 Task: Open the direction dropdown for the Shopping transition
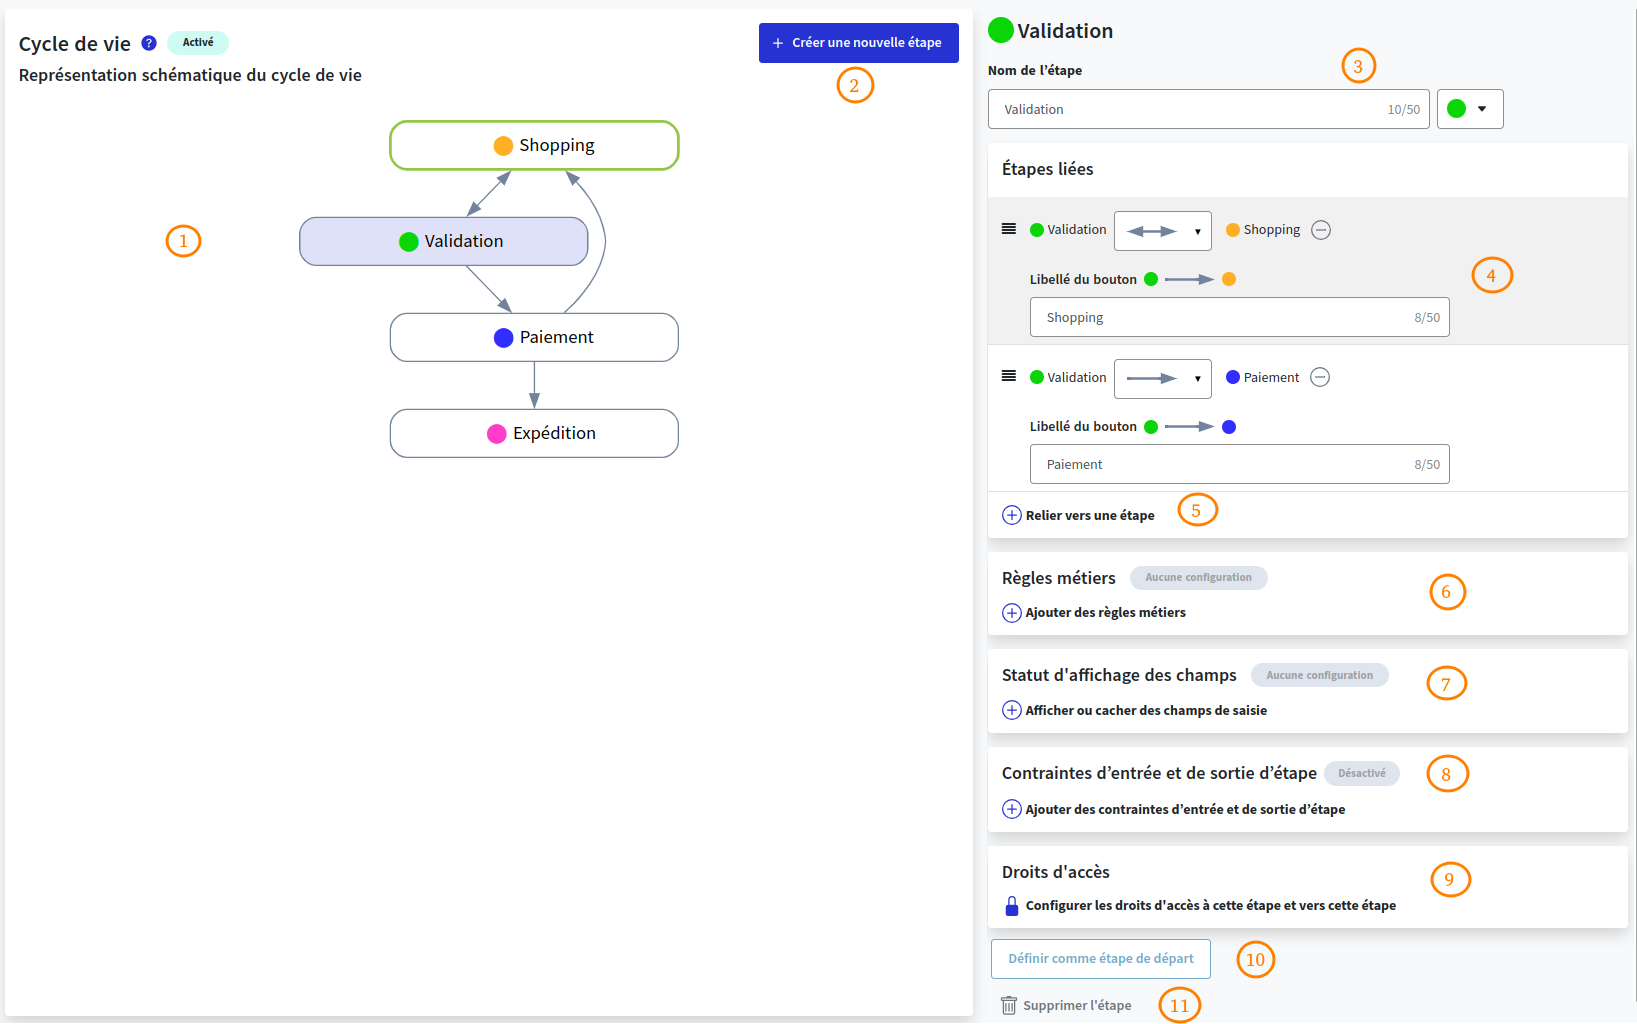point(1162,230)
